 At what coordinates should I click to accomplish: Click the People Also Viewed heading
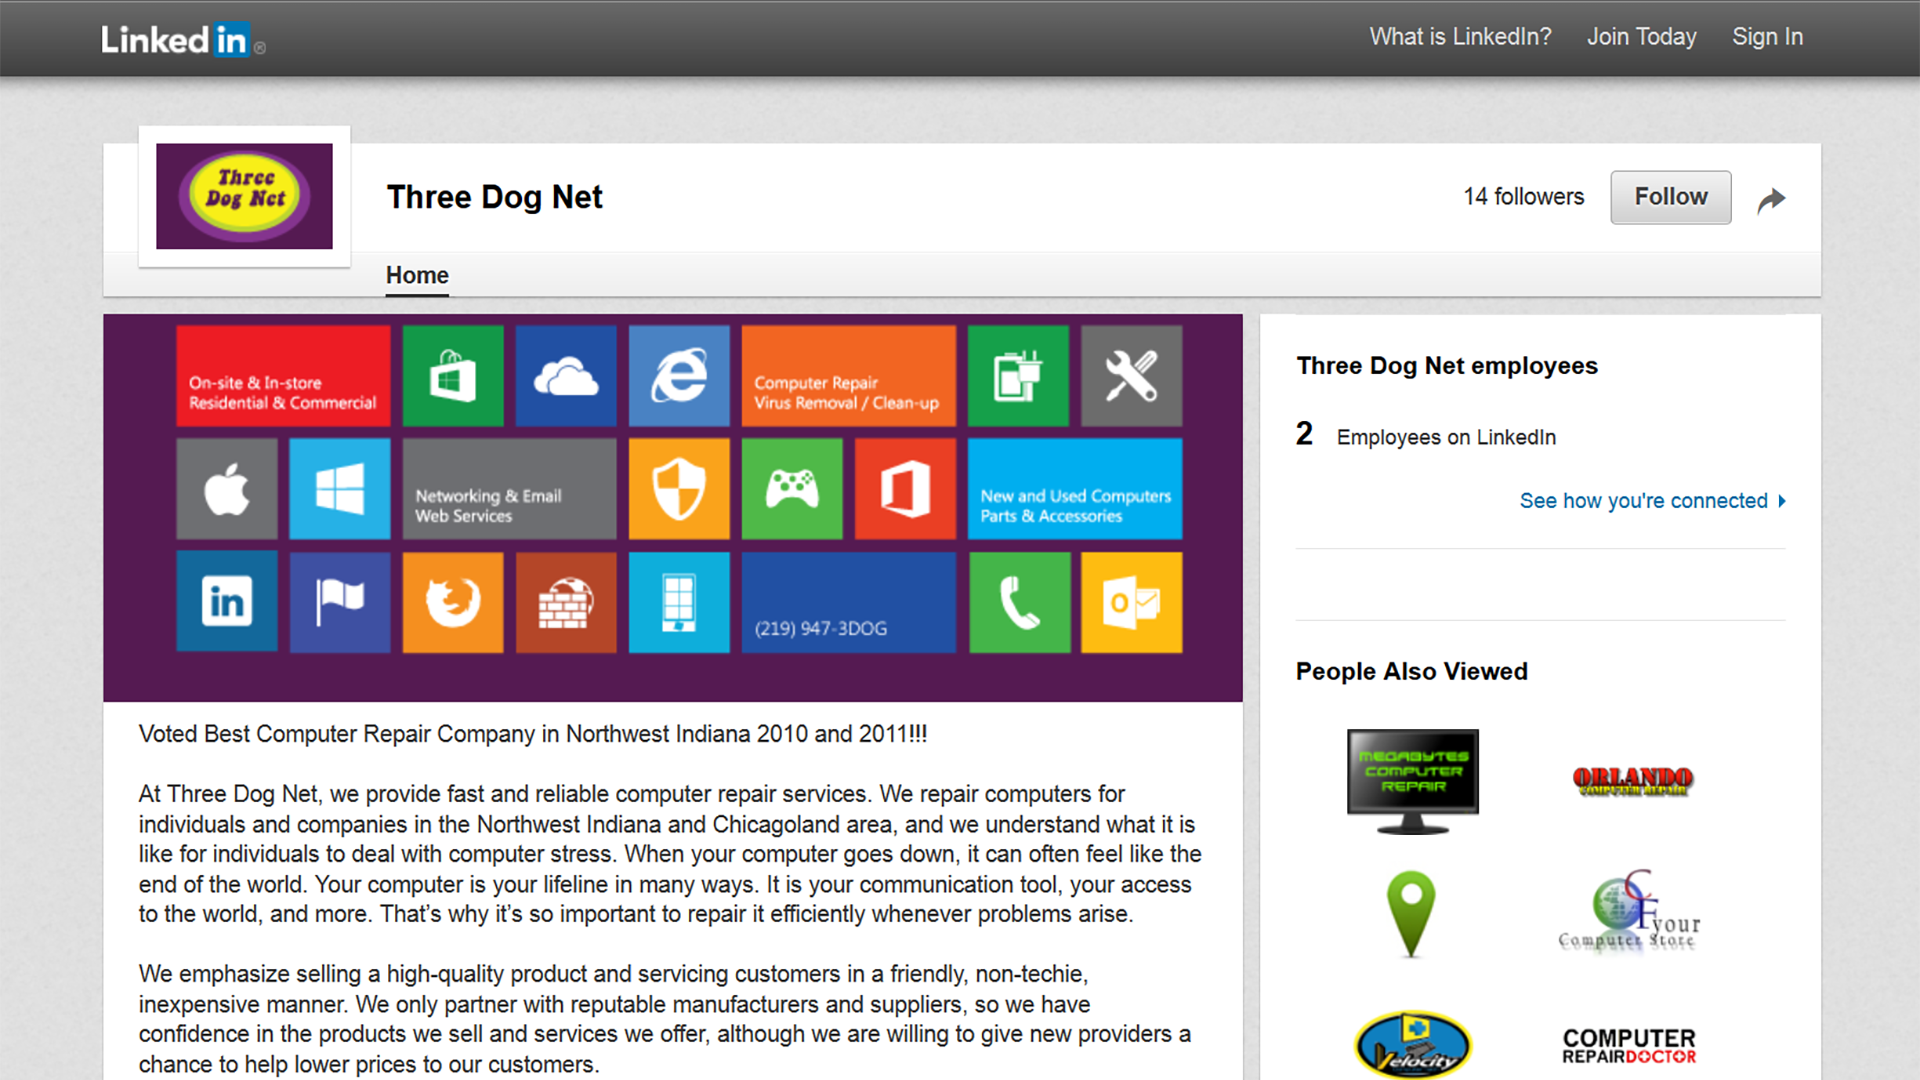click(x=1412, y=672)
